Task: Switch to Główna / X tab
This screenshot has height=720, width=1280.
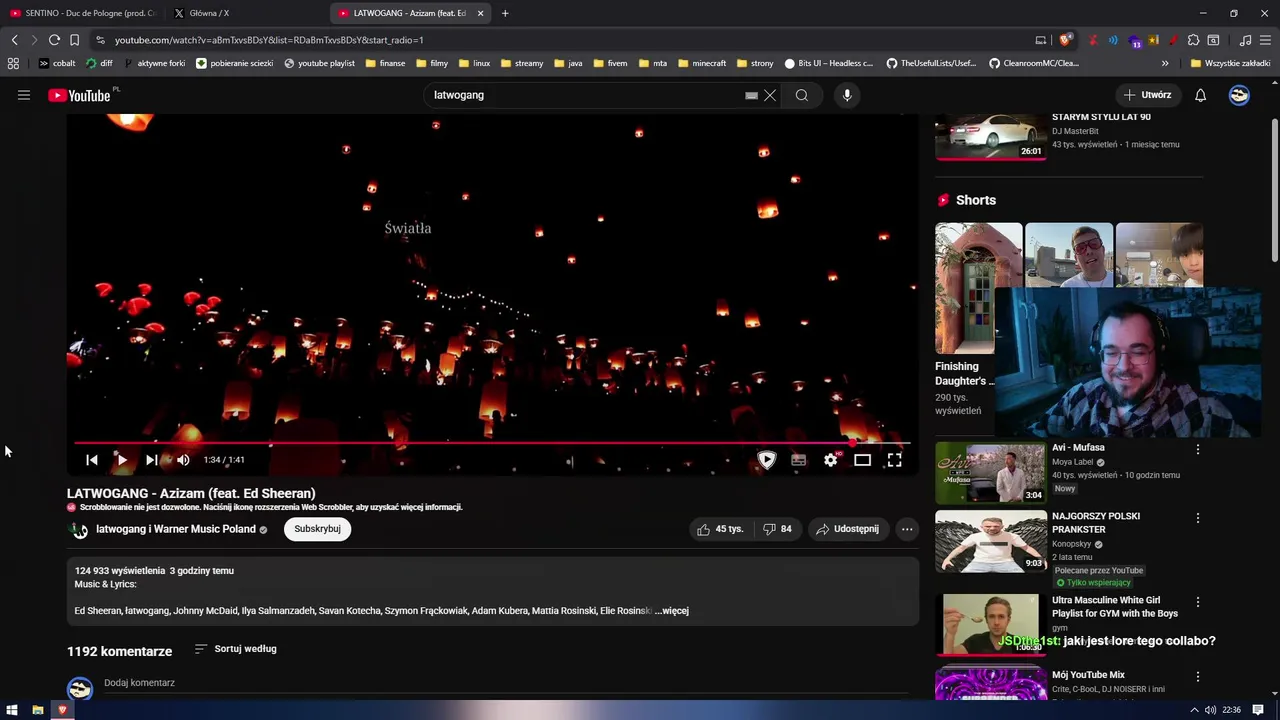Action: click(x=244, y=13)
